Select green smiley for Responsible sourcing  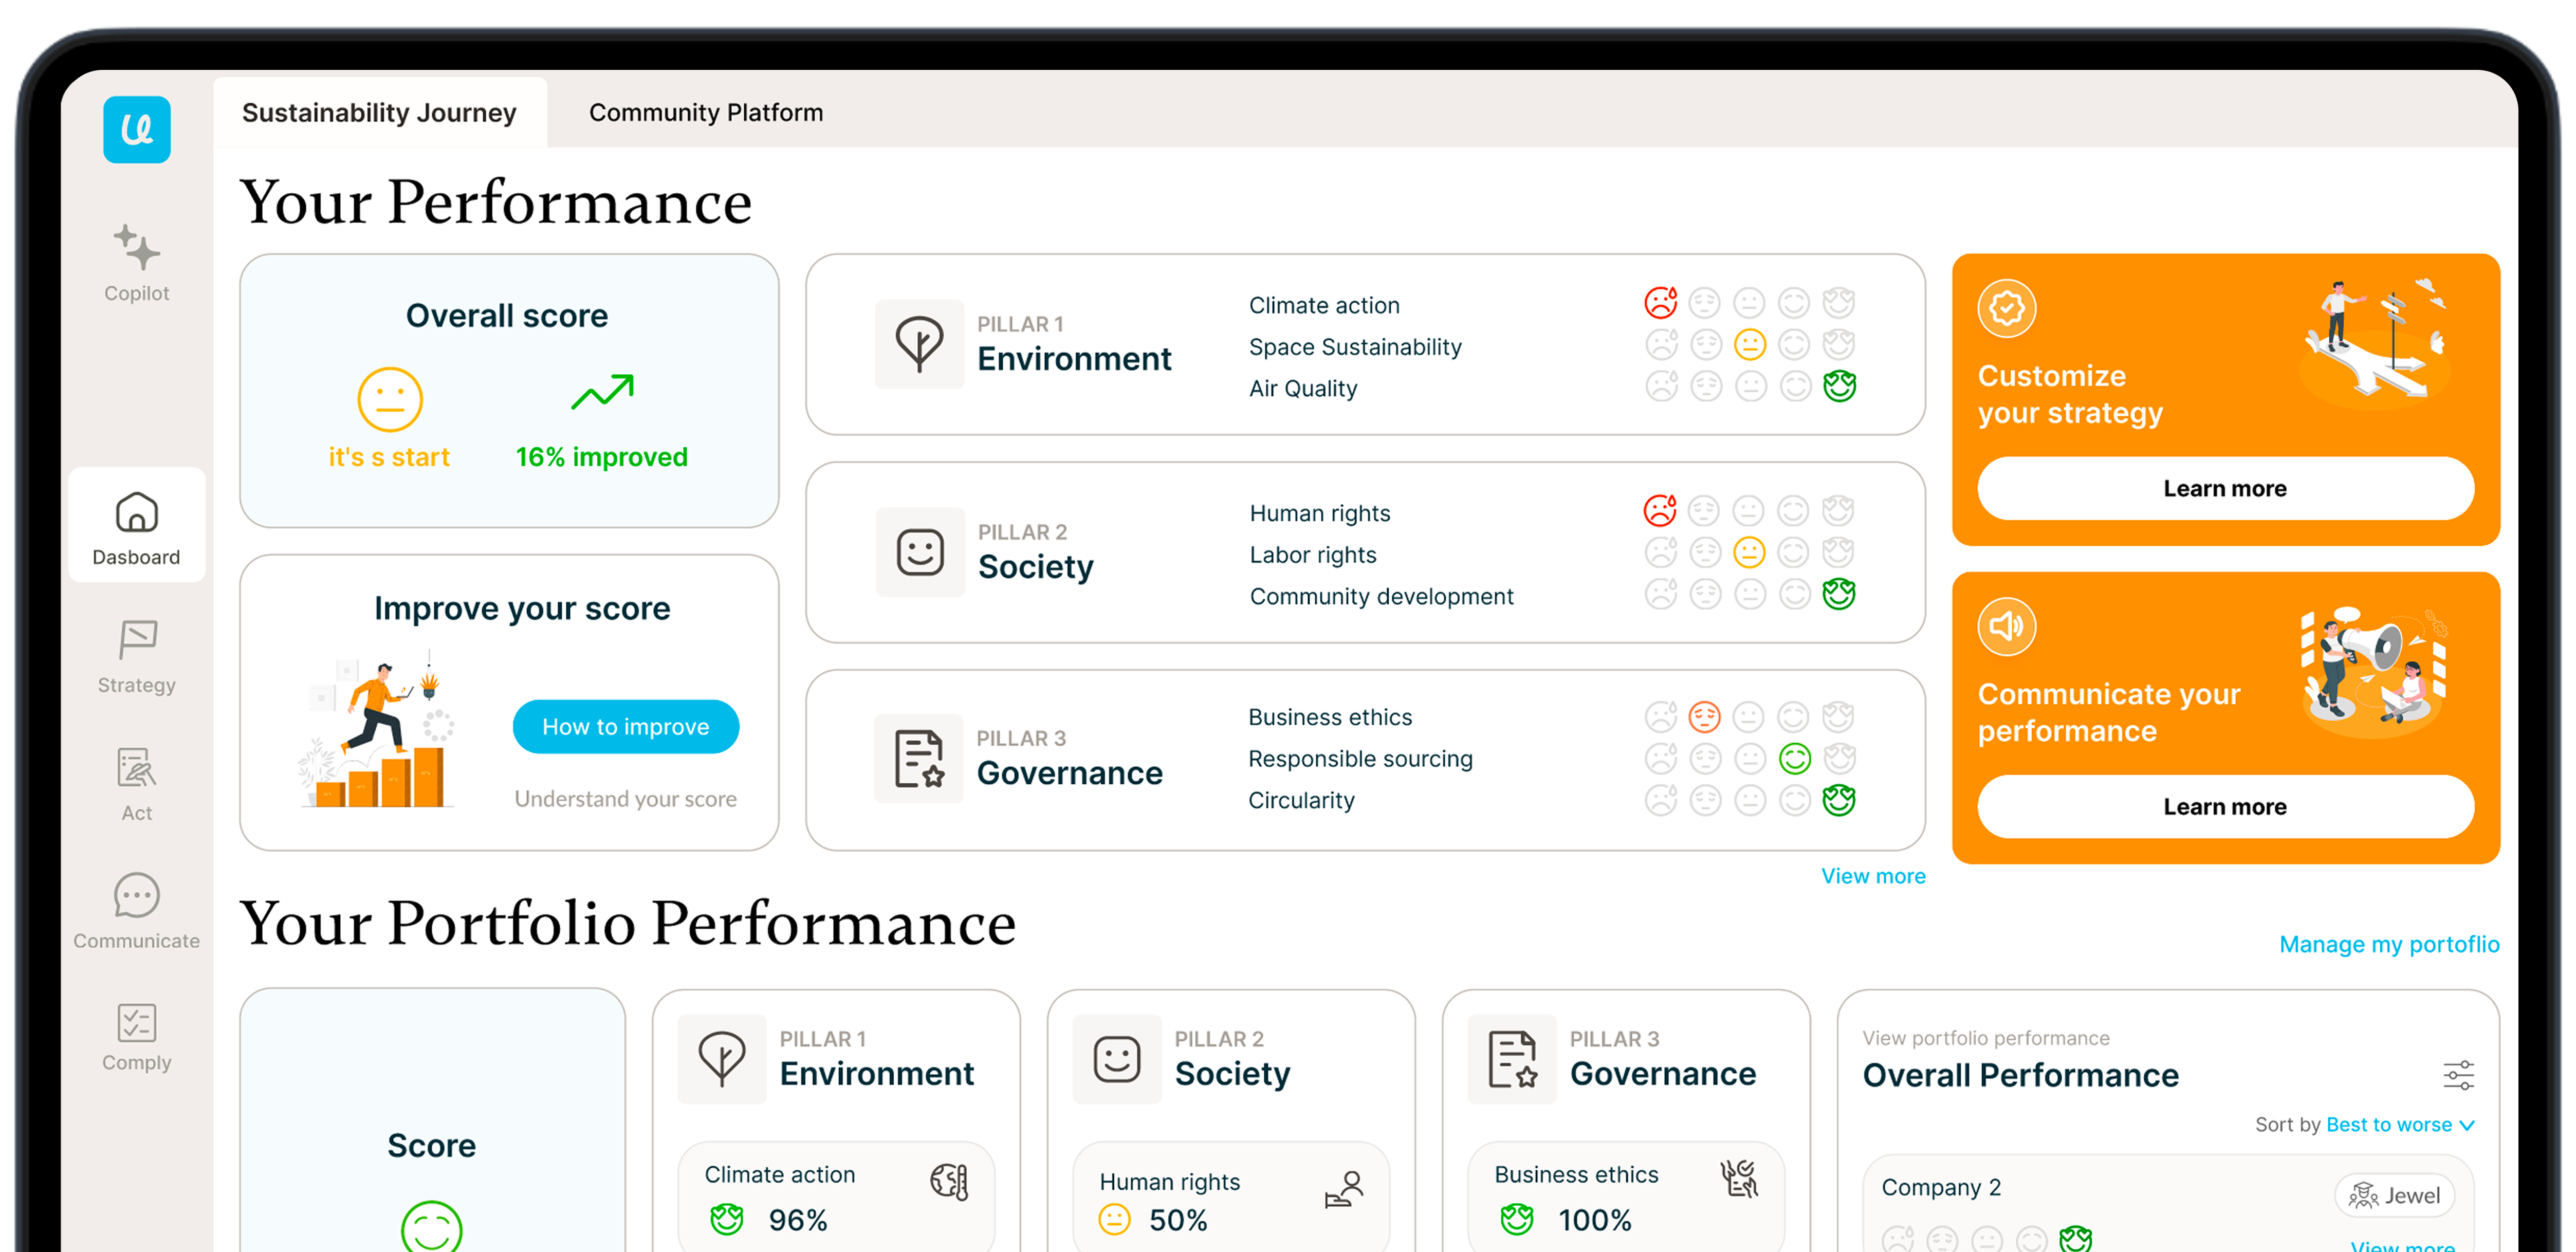(x=1794, y=759)
